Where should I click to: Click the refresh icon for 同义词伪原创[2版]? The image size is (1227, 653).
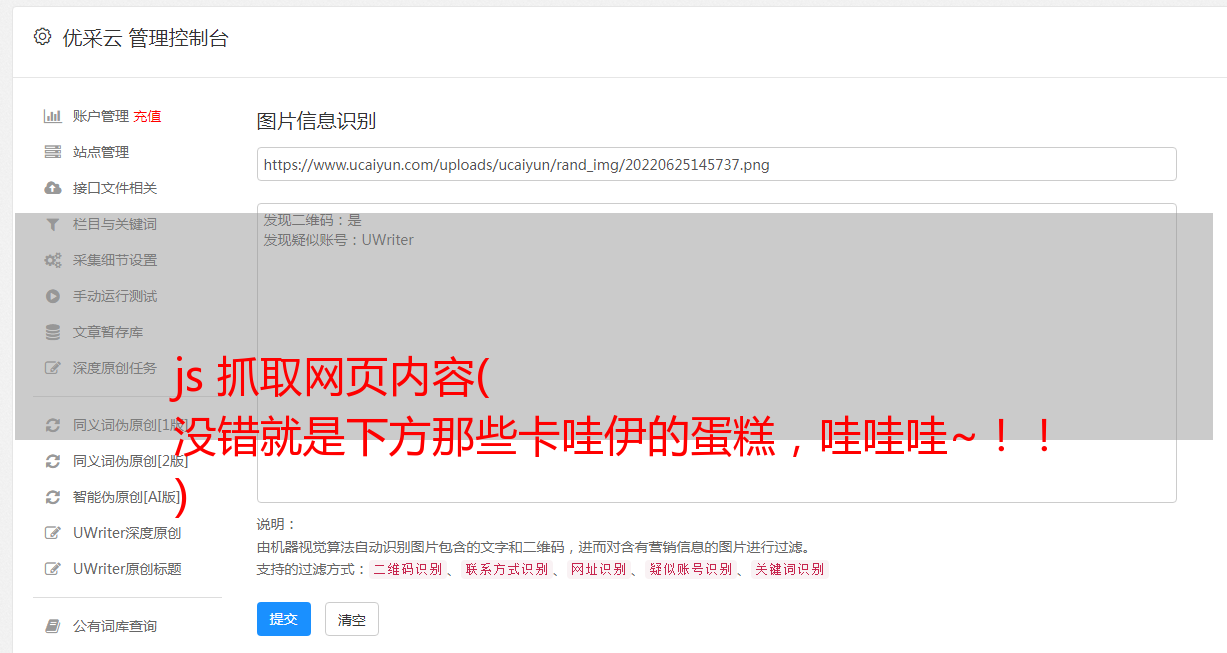click(53, 461)
